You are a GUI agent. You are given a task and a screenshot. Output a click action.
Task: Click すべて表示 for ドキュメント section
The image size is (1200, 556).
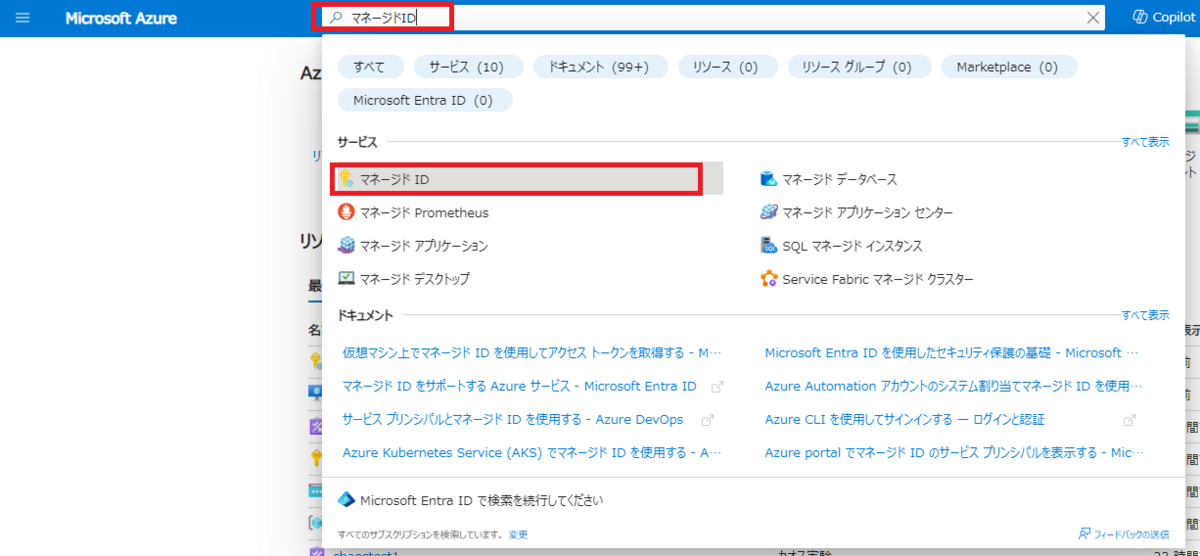[x=1145, y=315]
